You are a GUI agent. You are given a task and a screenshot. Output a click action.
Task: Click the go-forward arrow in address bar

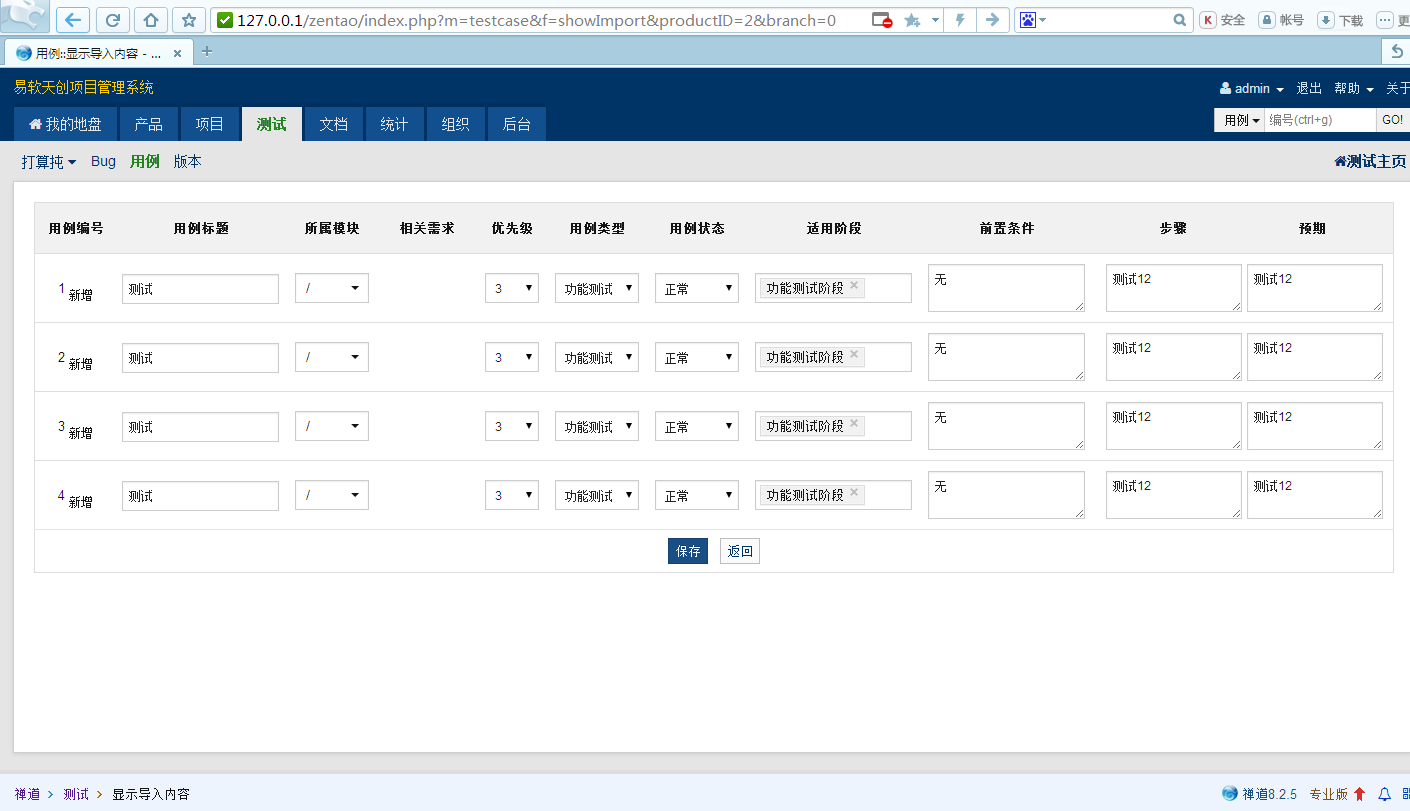[992, 20]
